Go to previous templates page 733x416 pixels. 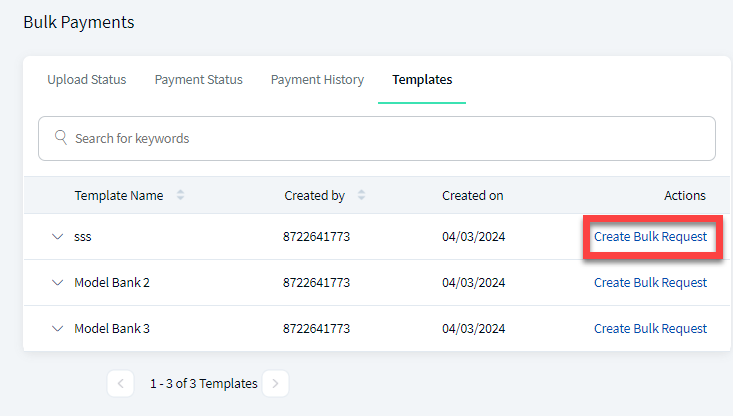[x=121, y=383]
